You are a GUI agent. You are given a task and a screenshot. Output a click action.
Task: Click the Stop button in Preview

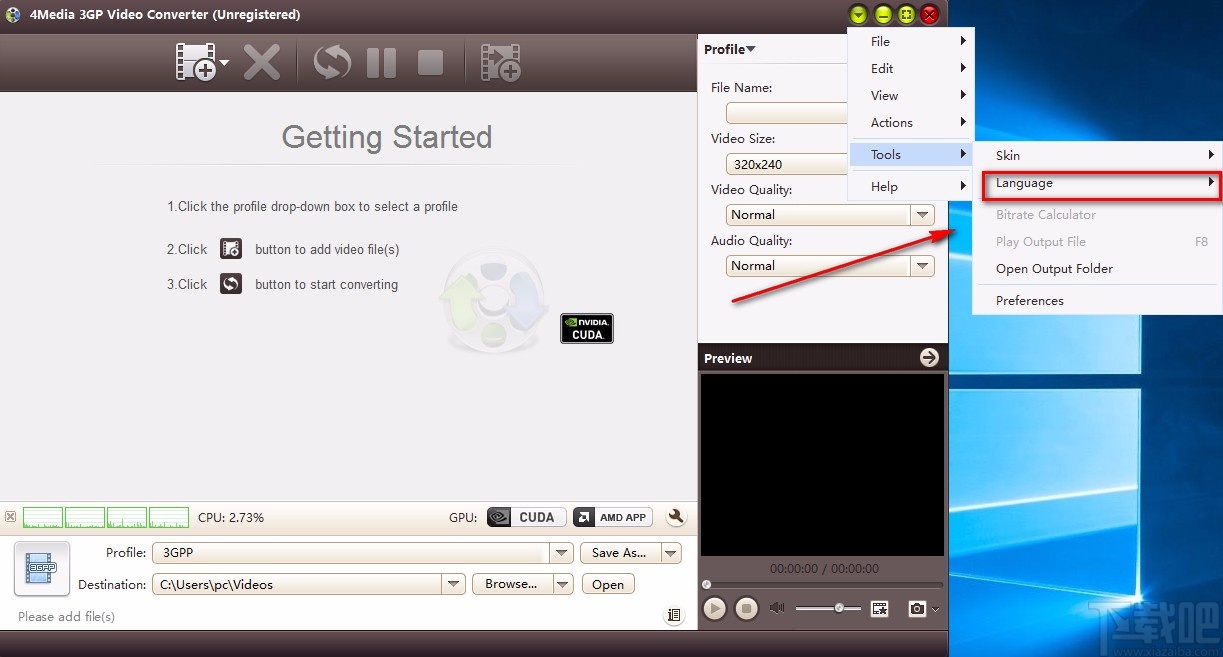747,608
